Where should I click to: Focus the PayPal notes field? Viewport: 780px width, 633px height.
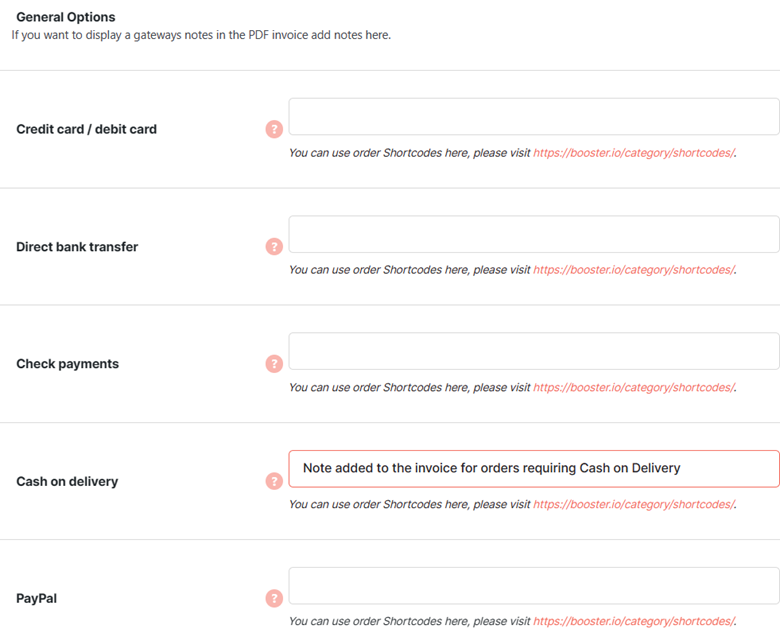click(534, 586)
